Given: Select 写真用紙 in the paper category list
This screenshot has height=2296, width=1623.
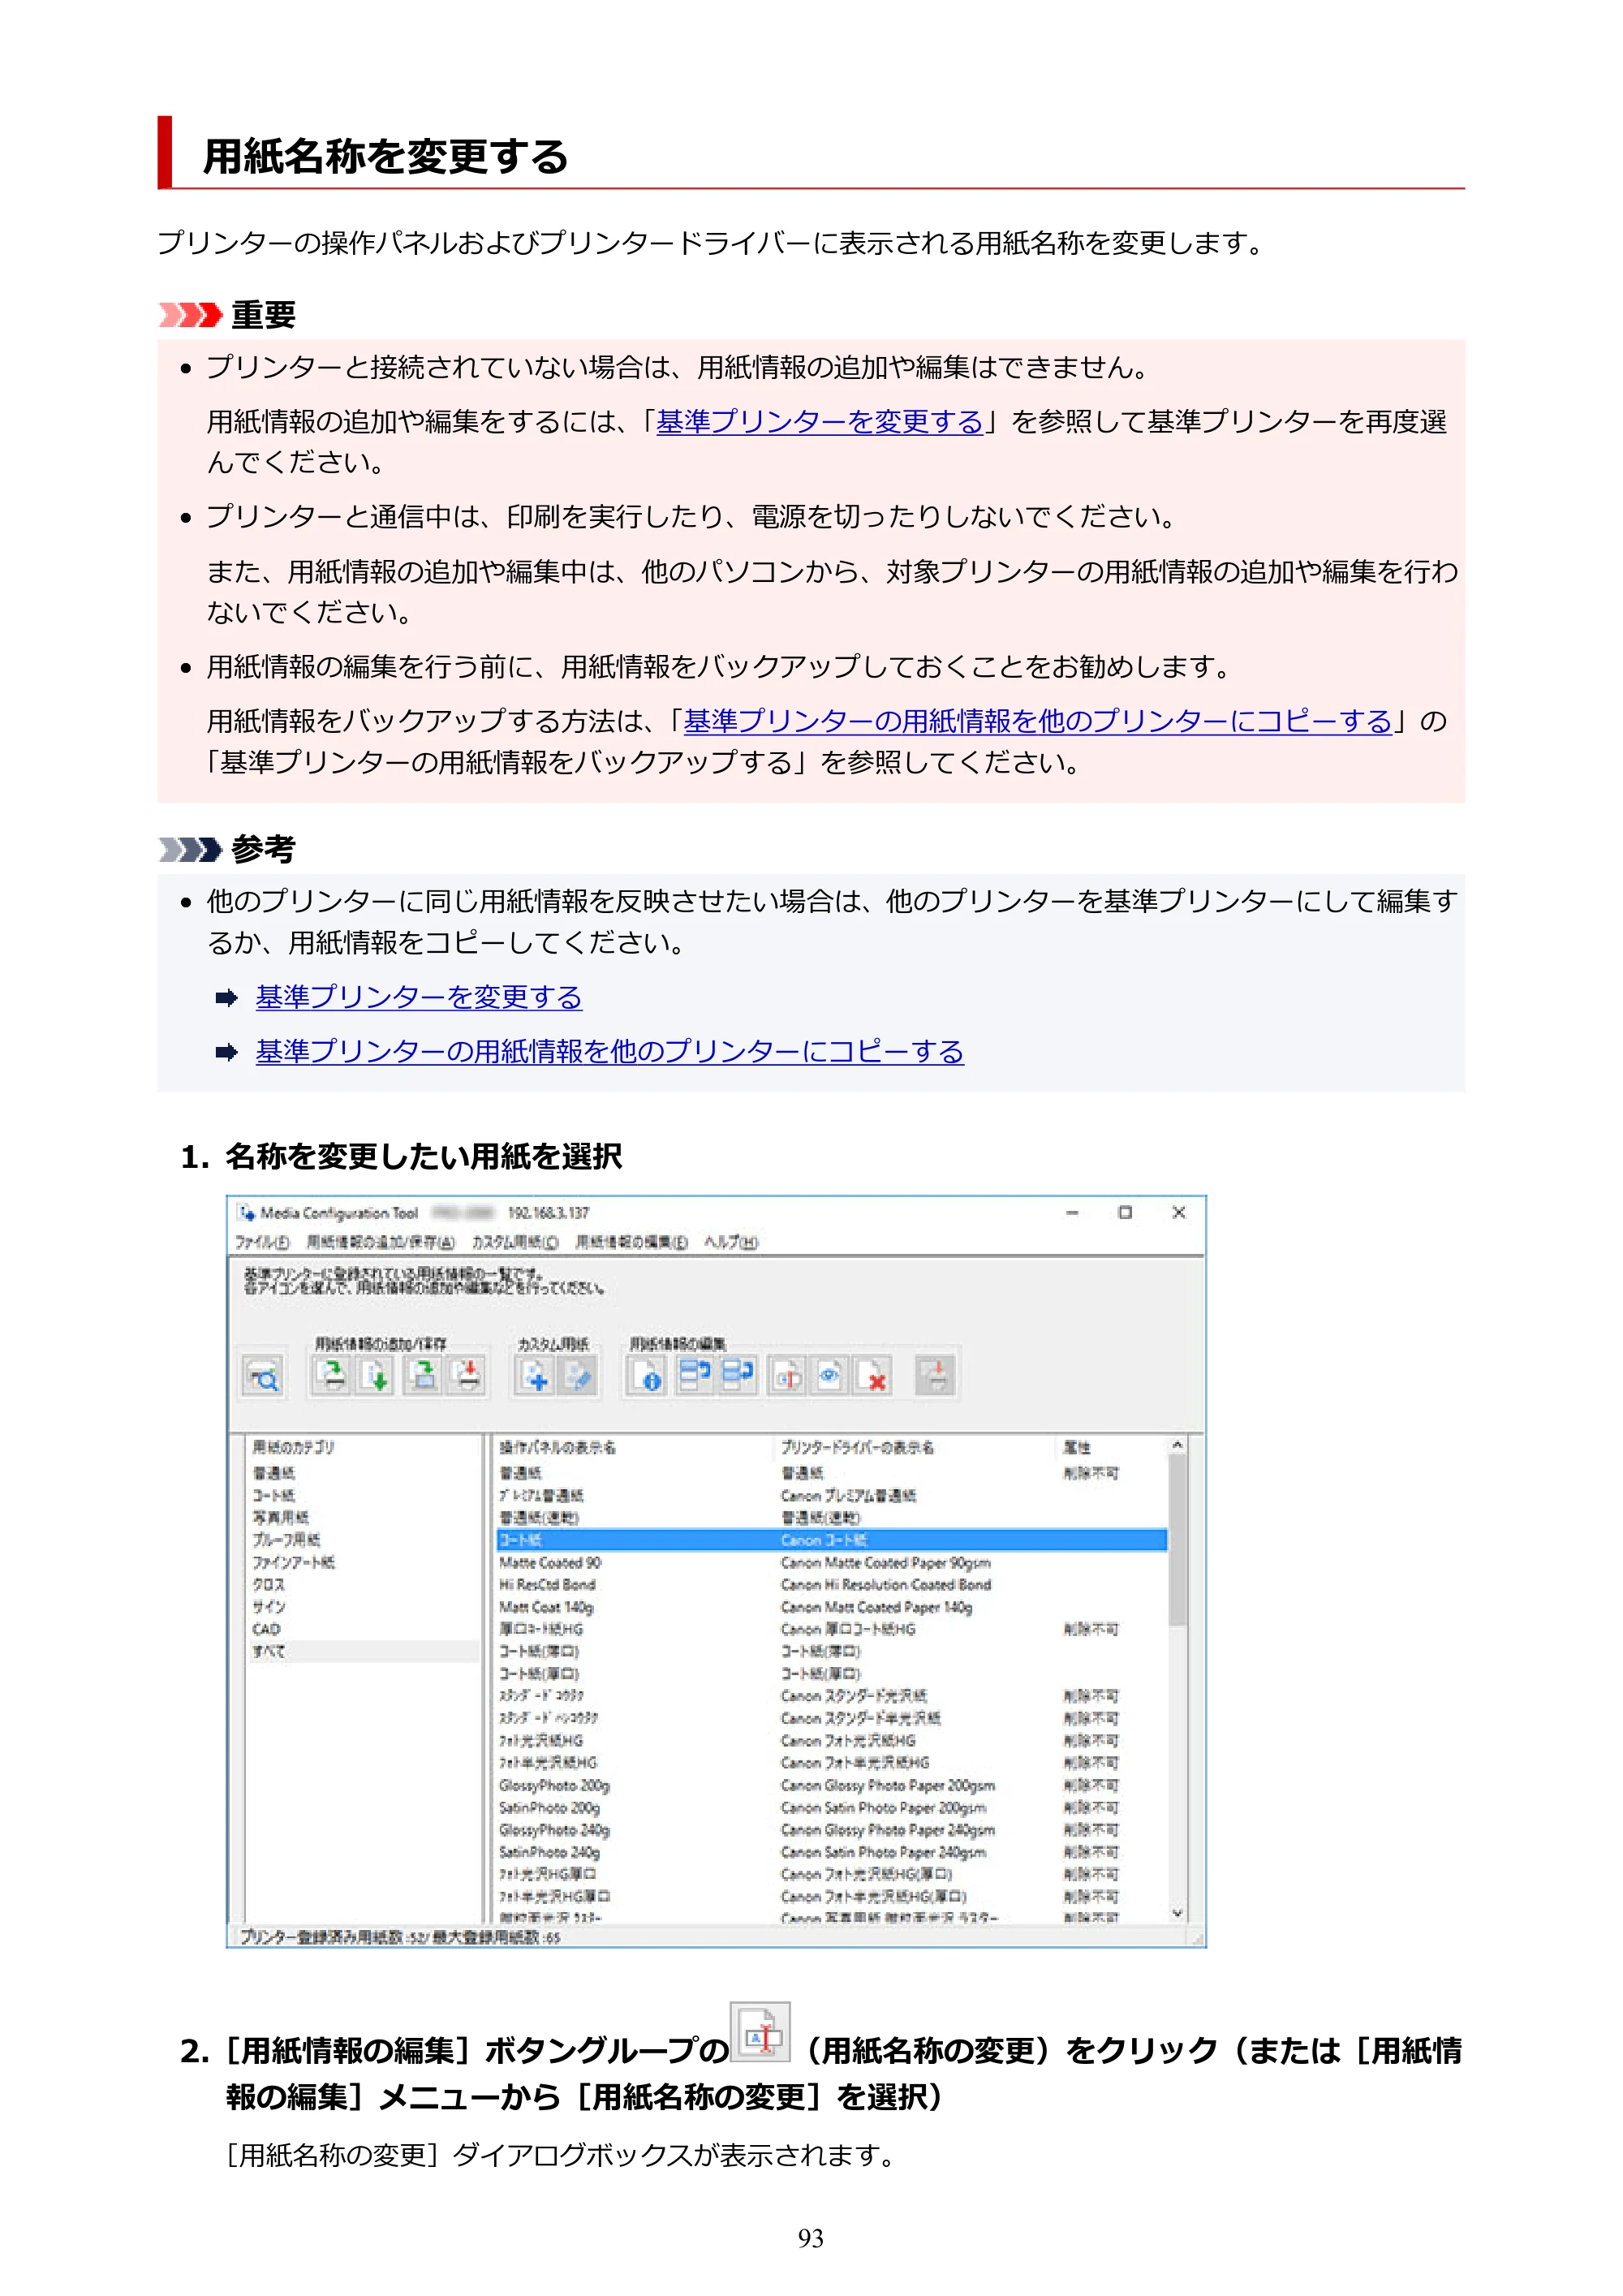Looking at the screenshot, I should pos(281,1518).
